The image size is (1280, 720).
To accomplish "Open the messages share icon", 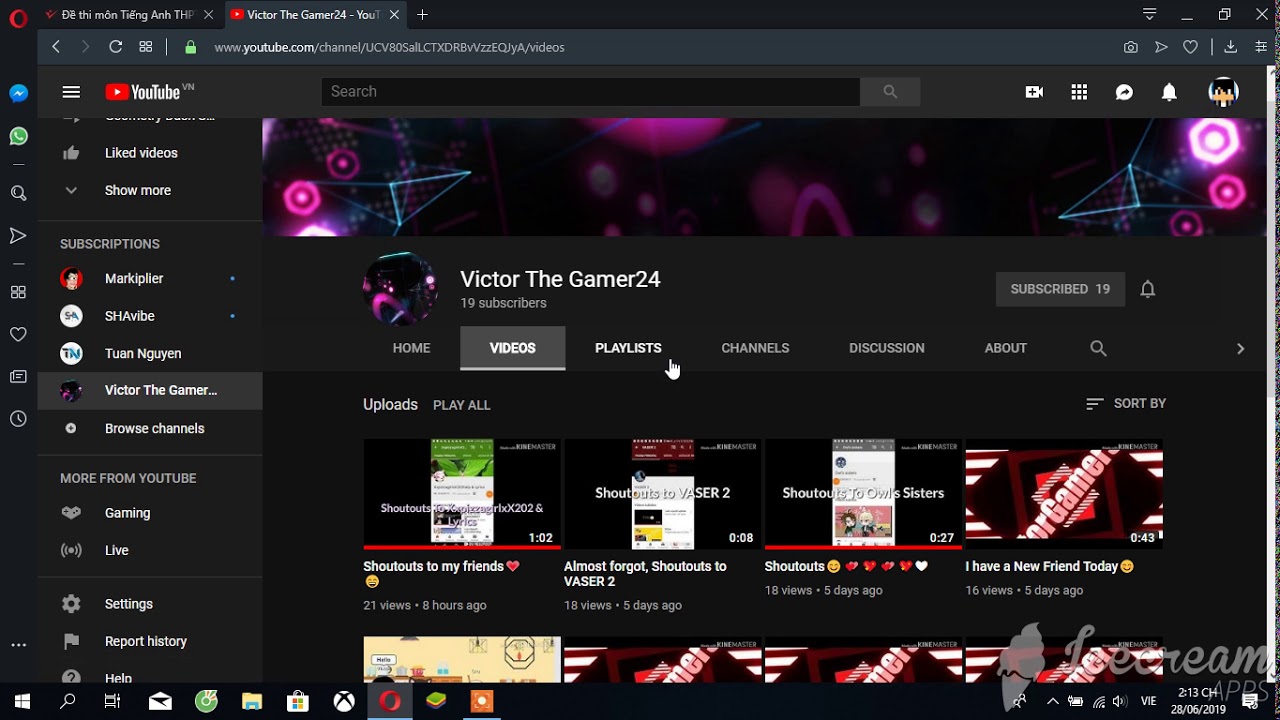I will (x=1124, y=92).
